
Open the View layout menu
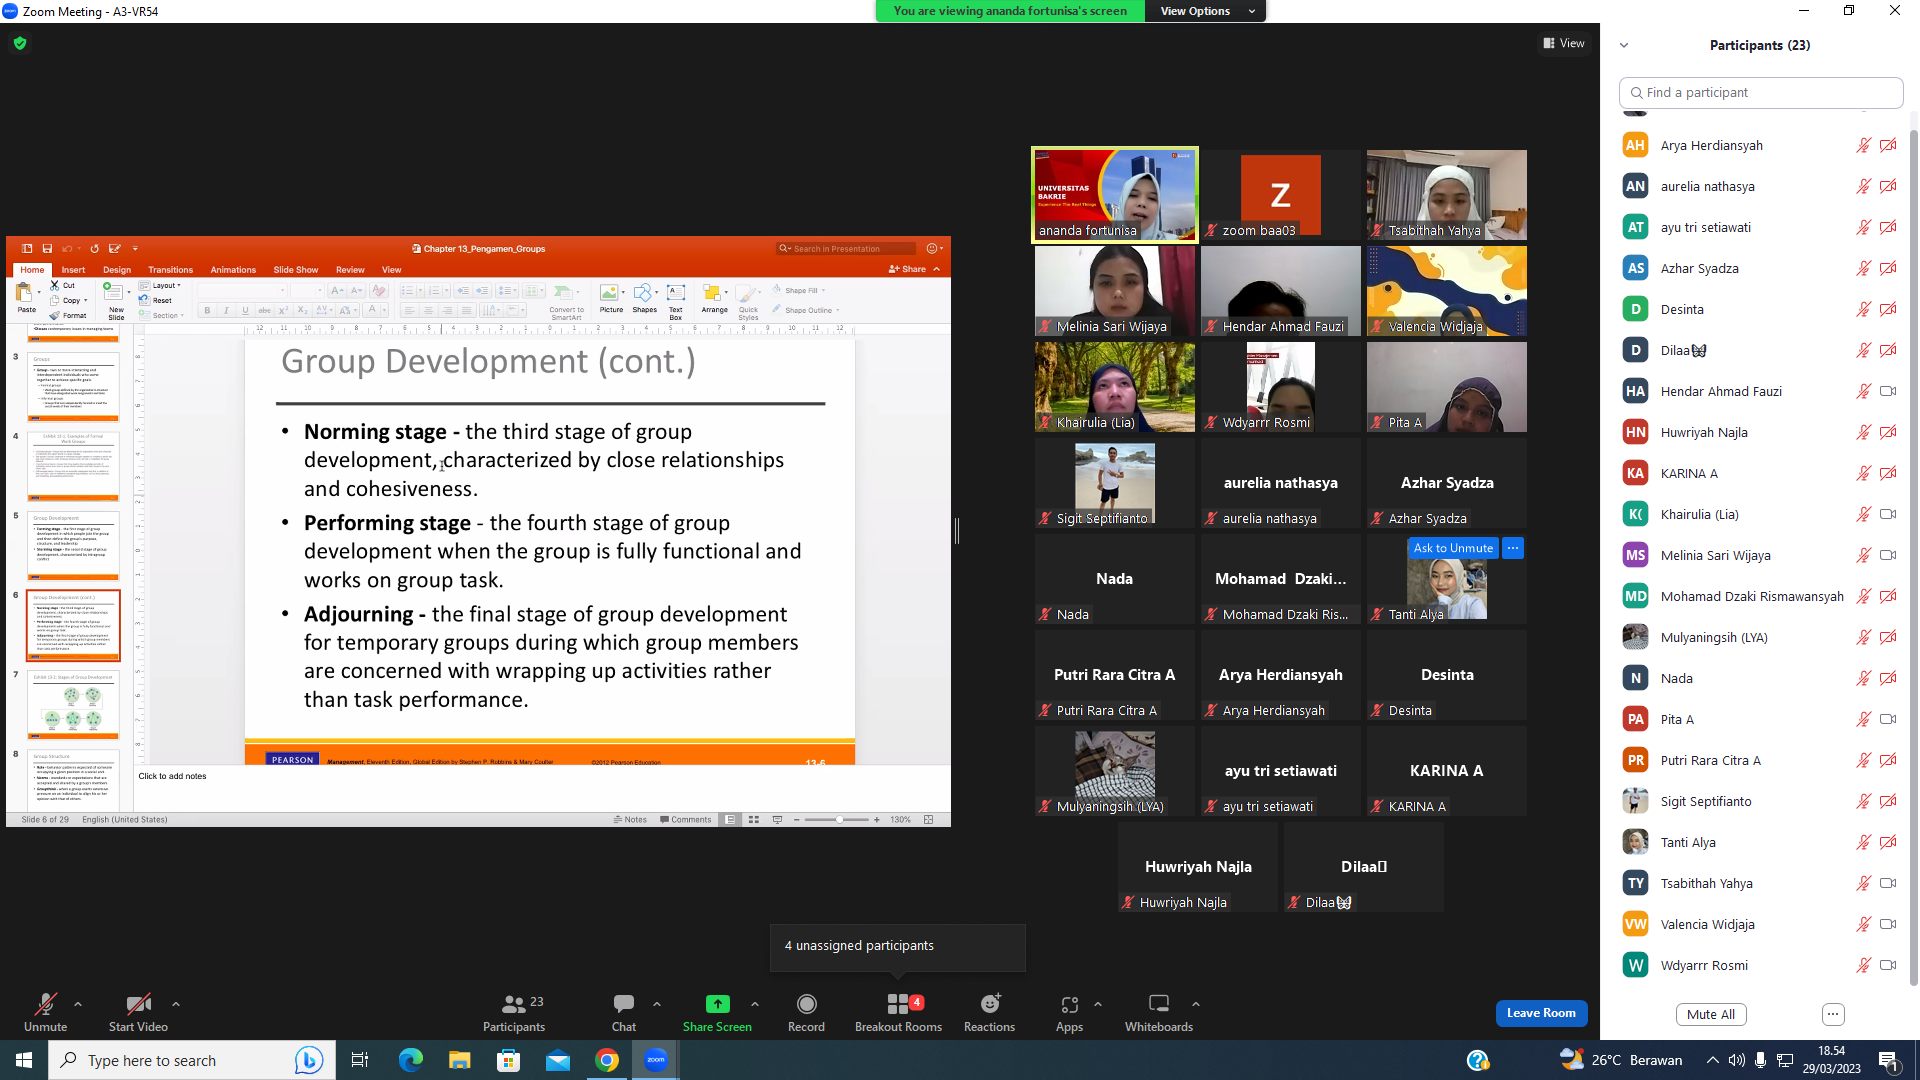pos(1564,43)
